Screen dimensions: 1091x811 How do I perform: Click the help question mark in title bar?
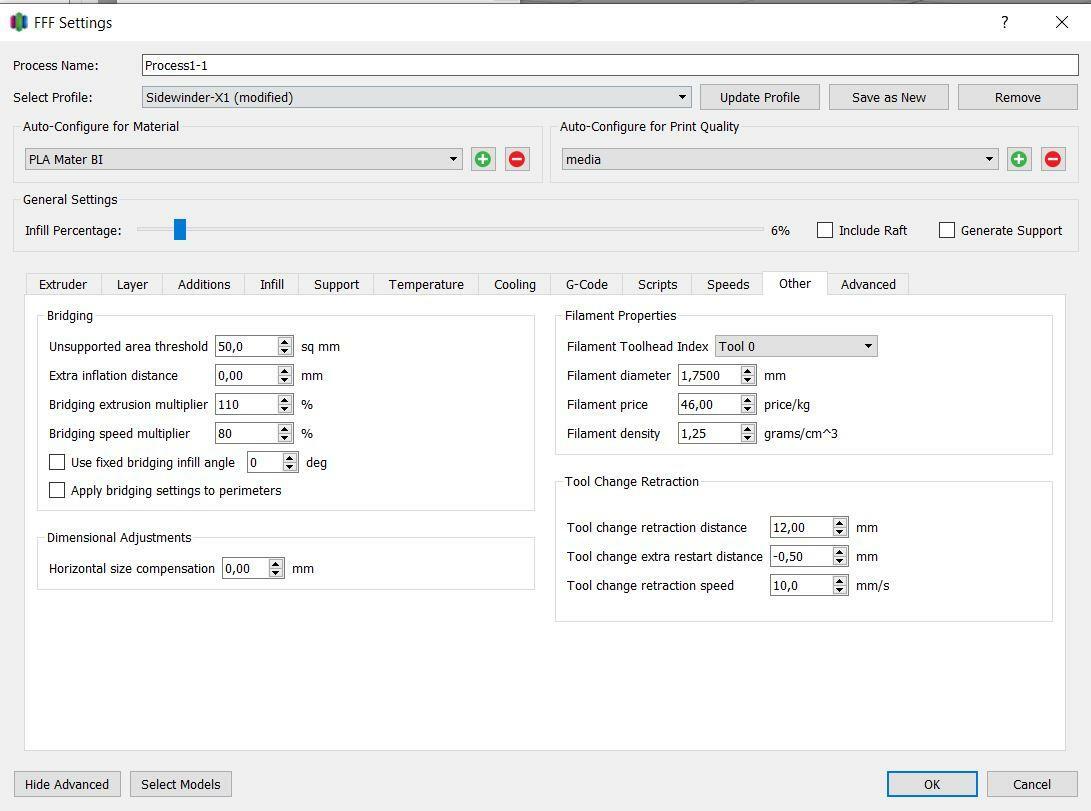(1004, 22)
